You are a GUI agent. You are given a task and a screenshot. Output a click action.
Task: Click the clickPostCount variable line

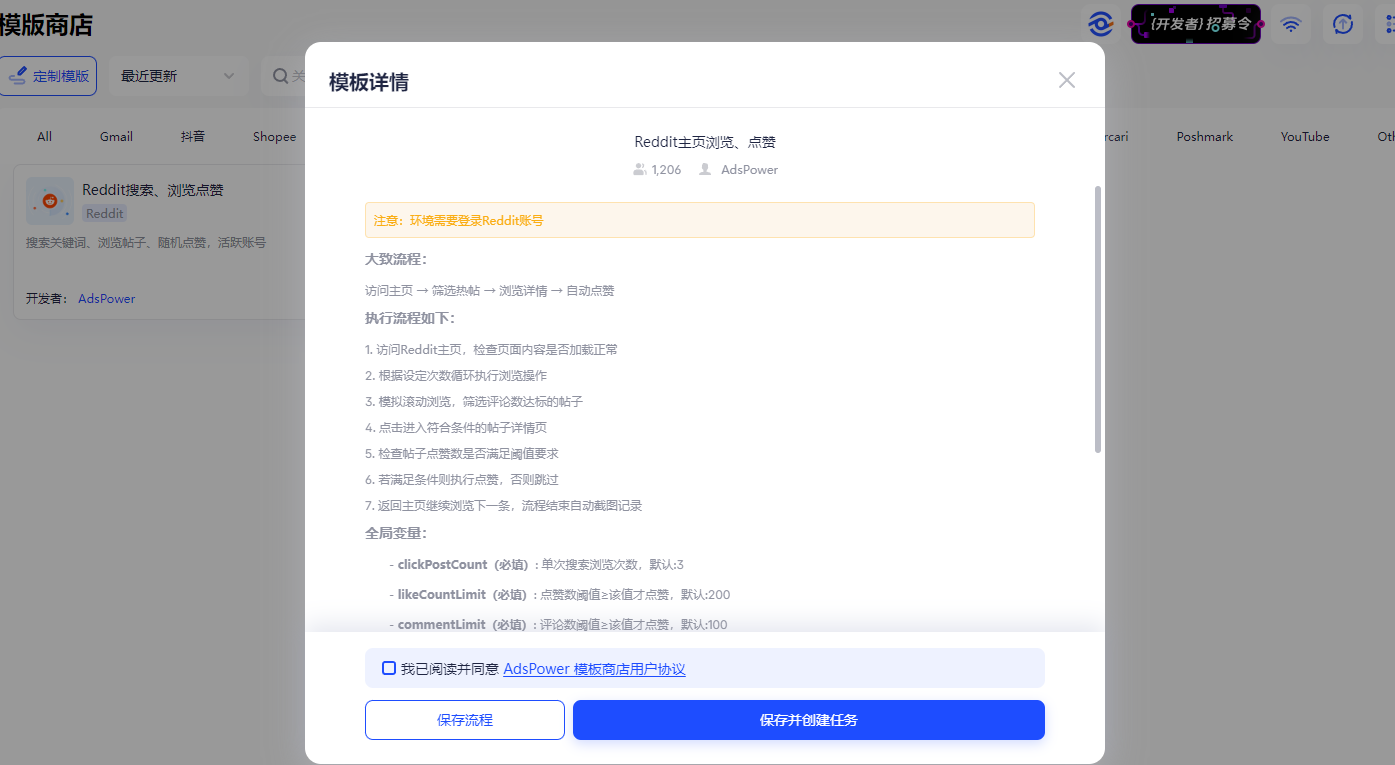(536, 565)
